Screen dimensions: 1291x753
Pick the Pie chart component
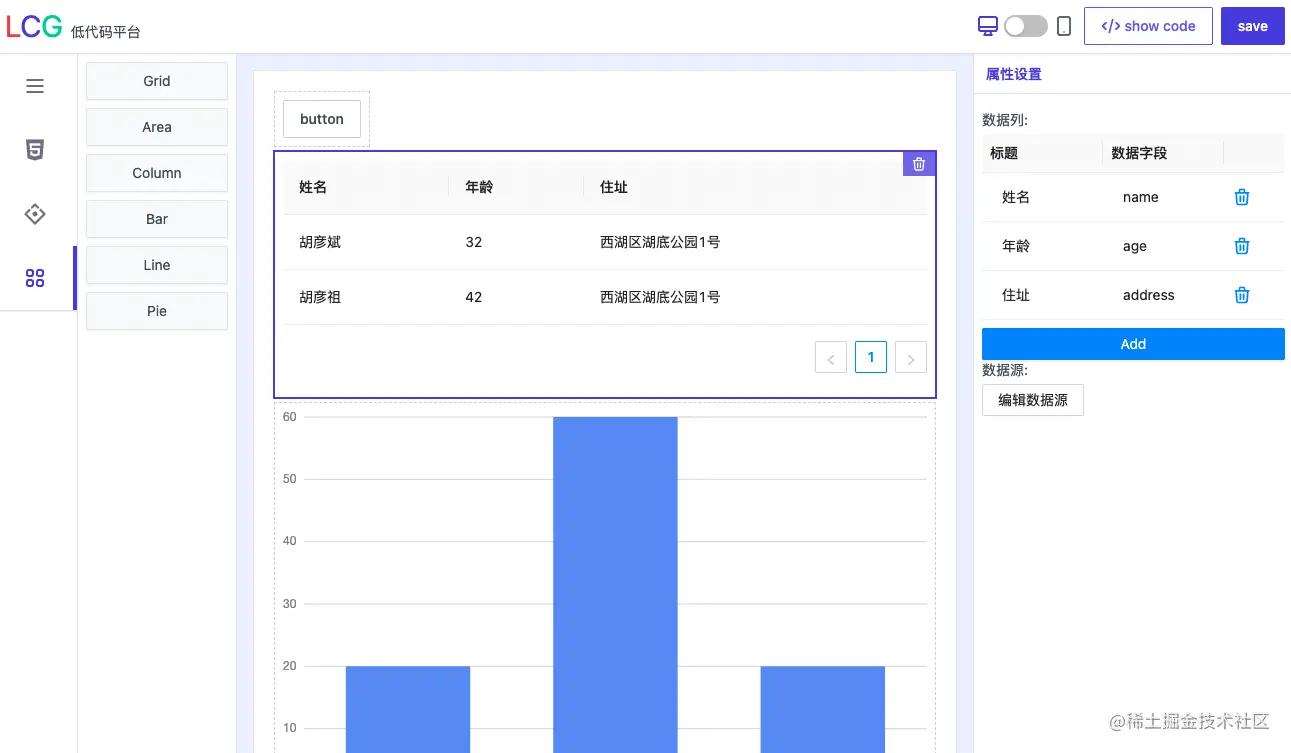click(x=157, y=311)
